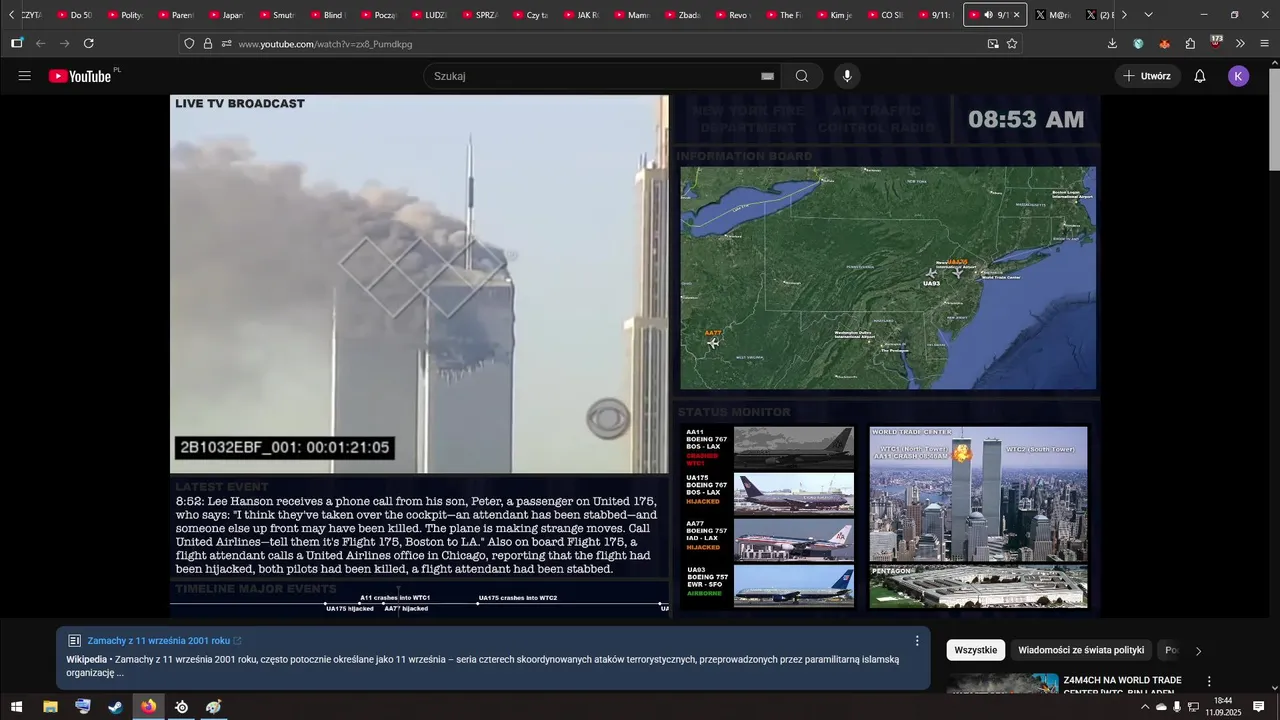Start voice search with microphone

point(848,76)
